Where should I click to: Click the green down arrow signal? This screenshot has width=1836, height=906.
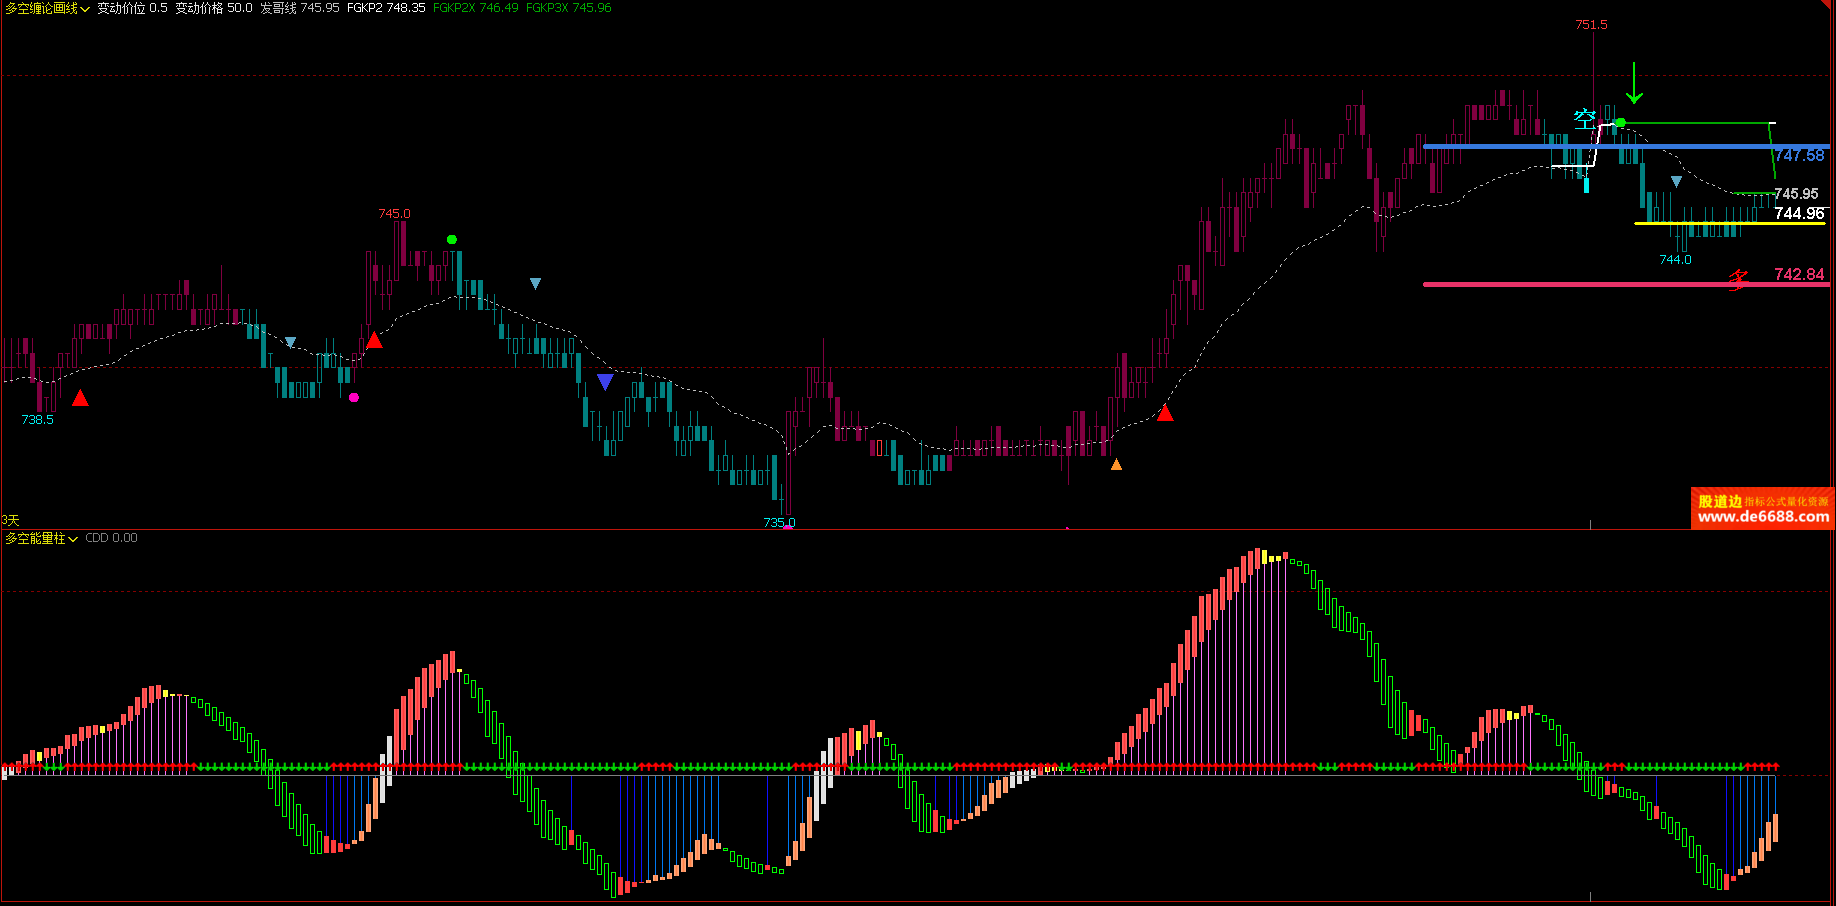tap(1634, 83)
